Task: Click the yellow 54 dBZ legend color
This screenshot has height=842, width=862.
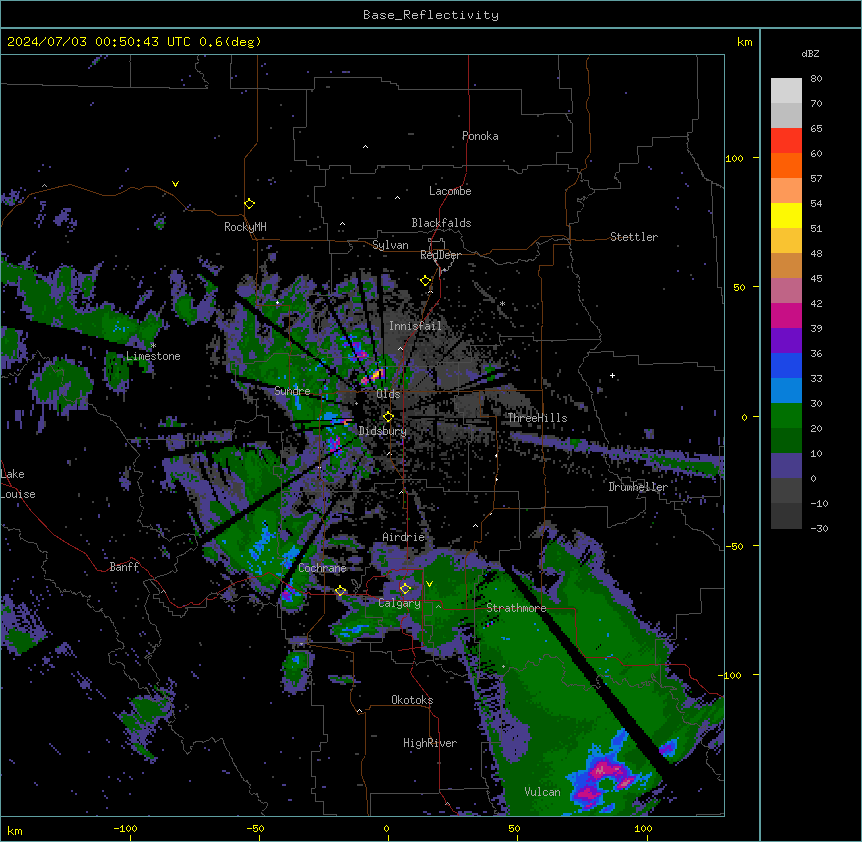Action: pos(786,215)
